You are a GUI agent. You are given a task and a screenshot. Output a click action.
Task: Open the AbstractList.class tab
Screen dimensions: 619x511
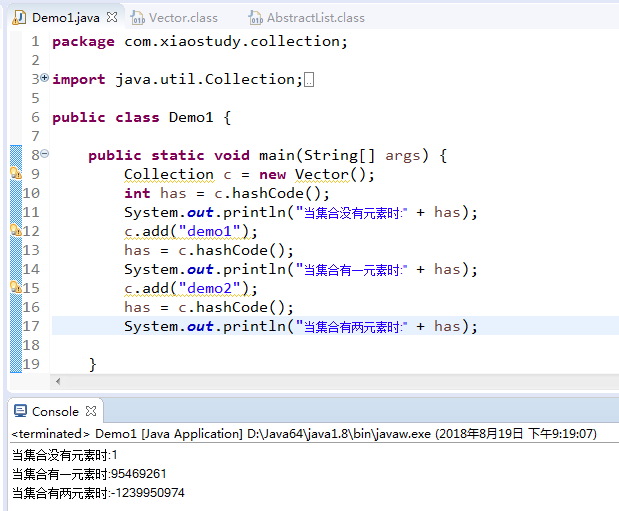315,18
